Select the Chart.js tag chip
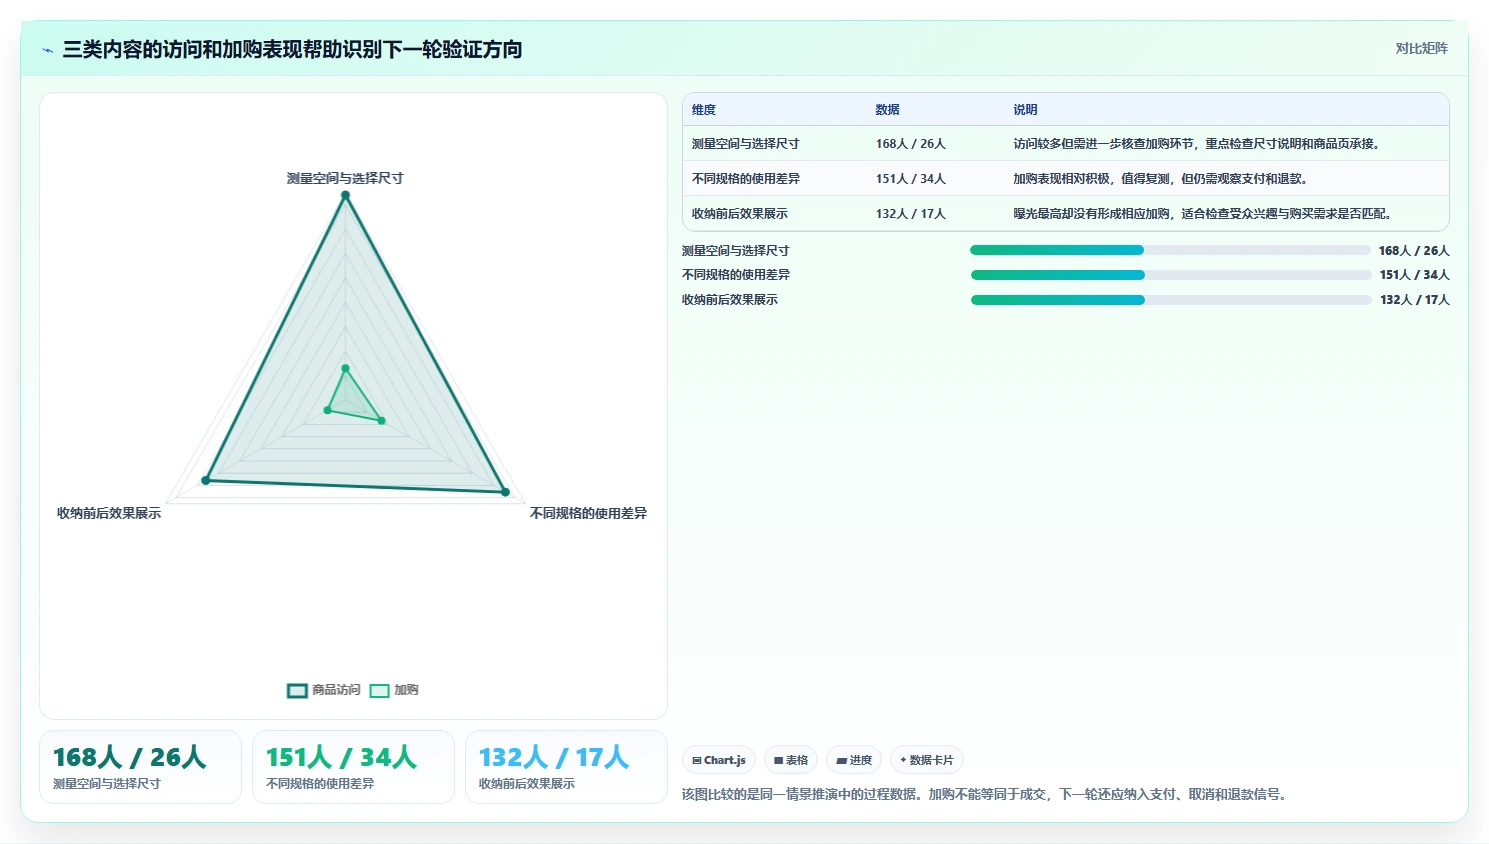Viewport: 1489px width, 844px height. (x=719, y=760)
